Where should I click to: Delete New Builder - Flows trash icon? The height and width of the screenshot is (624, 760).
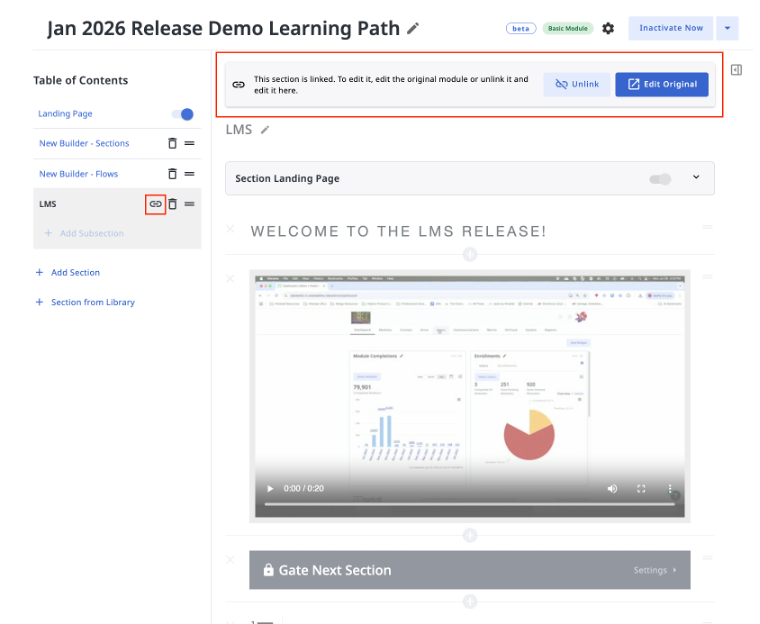tap(172, 174)
